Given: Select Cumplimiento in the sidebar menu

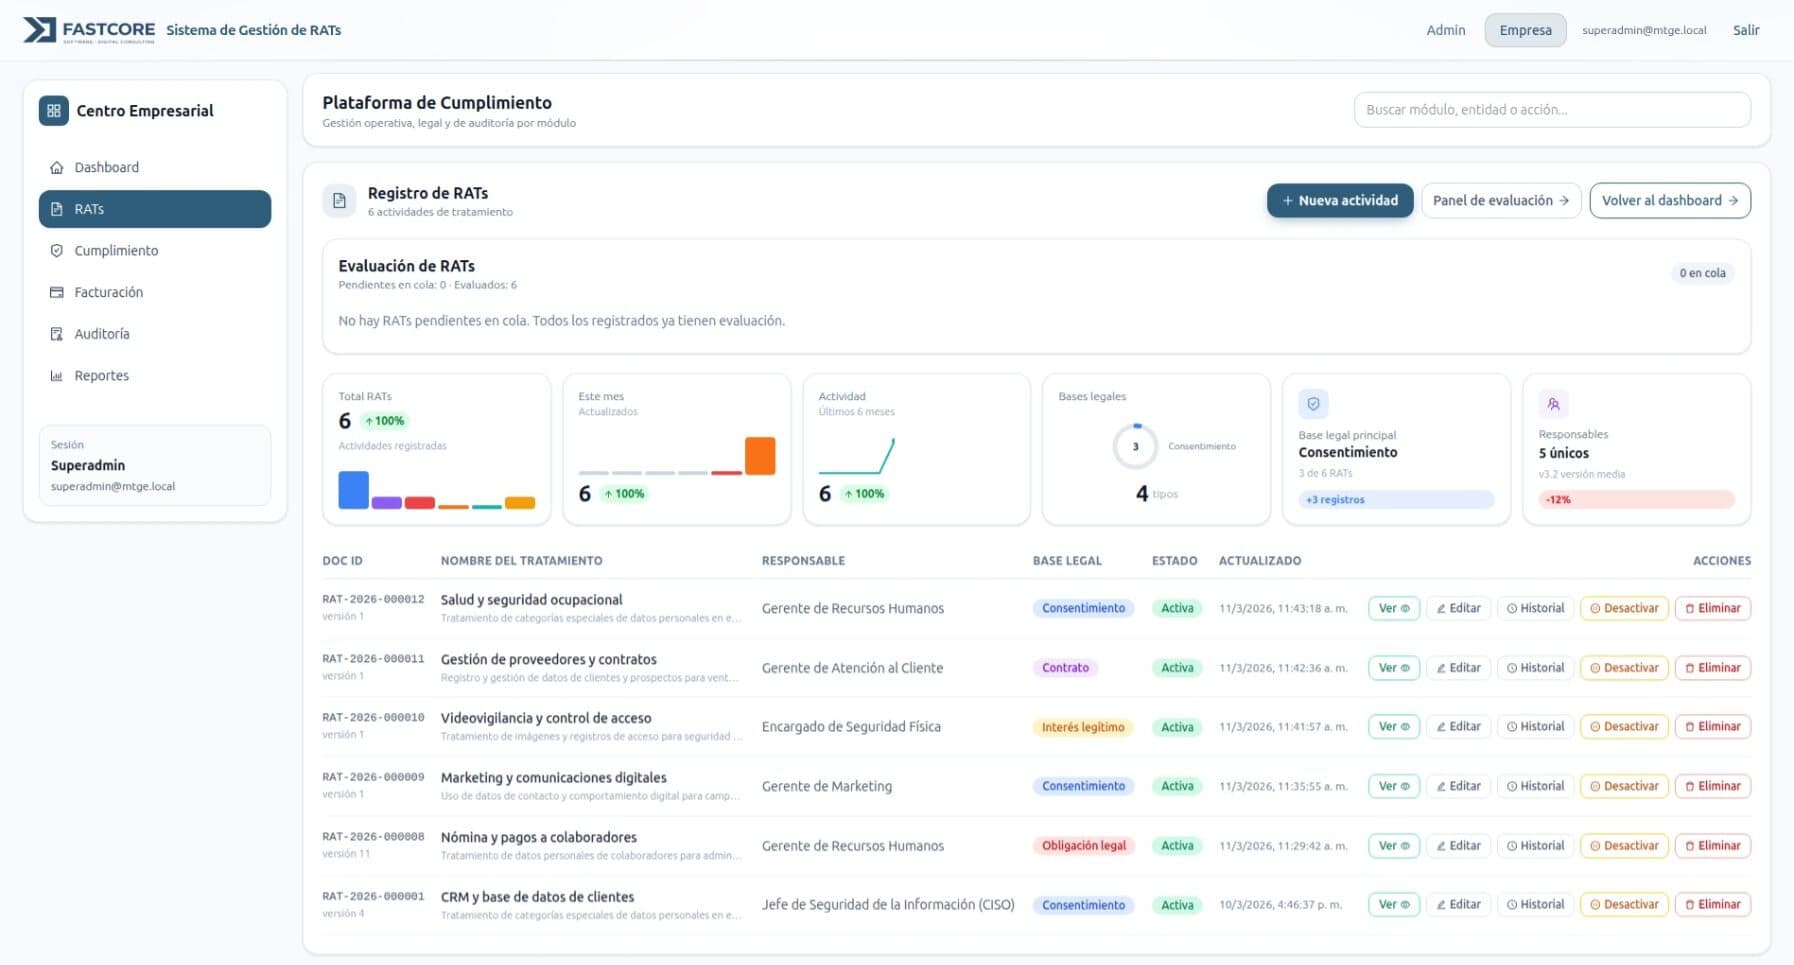Looking at the screenshot, I should (116, 251).
